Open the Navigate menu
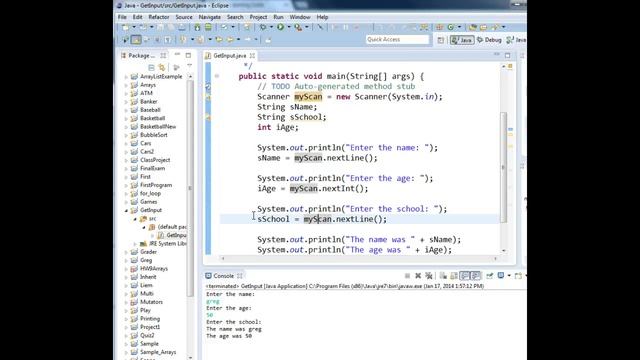This screenshot has width=640, height=360. coord(209,17)
